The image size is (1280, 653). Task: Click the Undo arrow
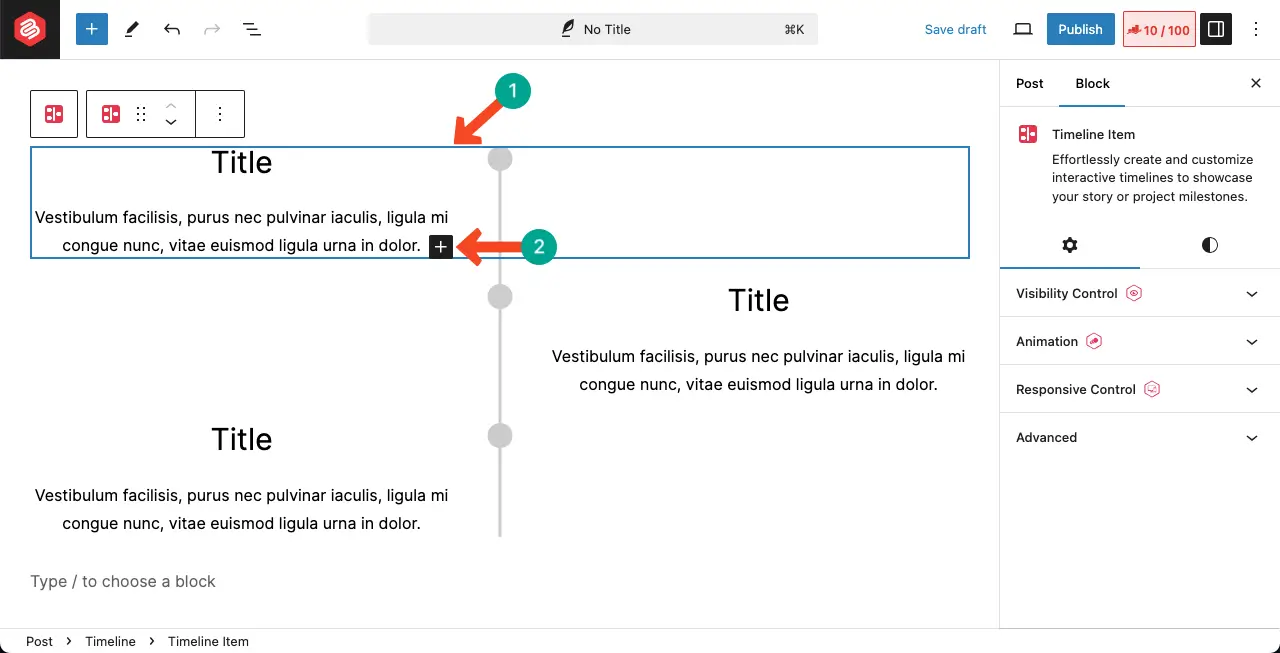click(x=172, y=29)
